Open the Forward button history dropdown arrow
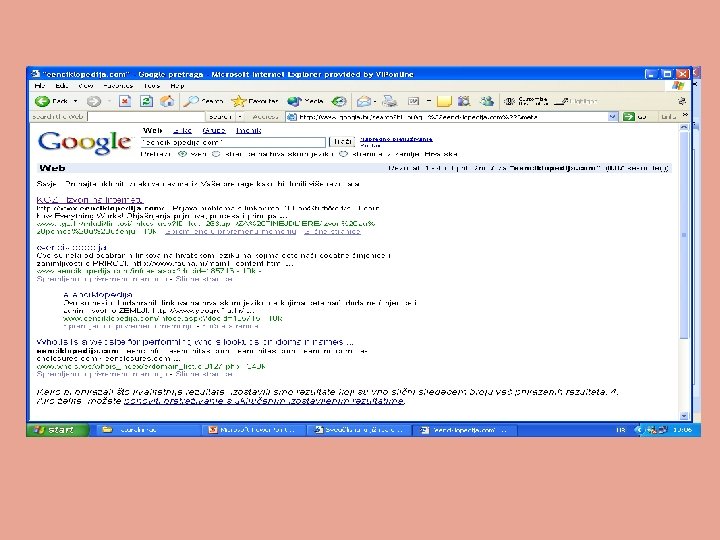 pyautogui.click(x=109, y=101)
